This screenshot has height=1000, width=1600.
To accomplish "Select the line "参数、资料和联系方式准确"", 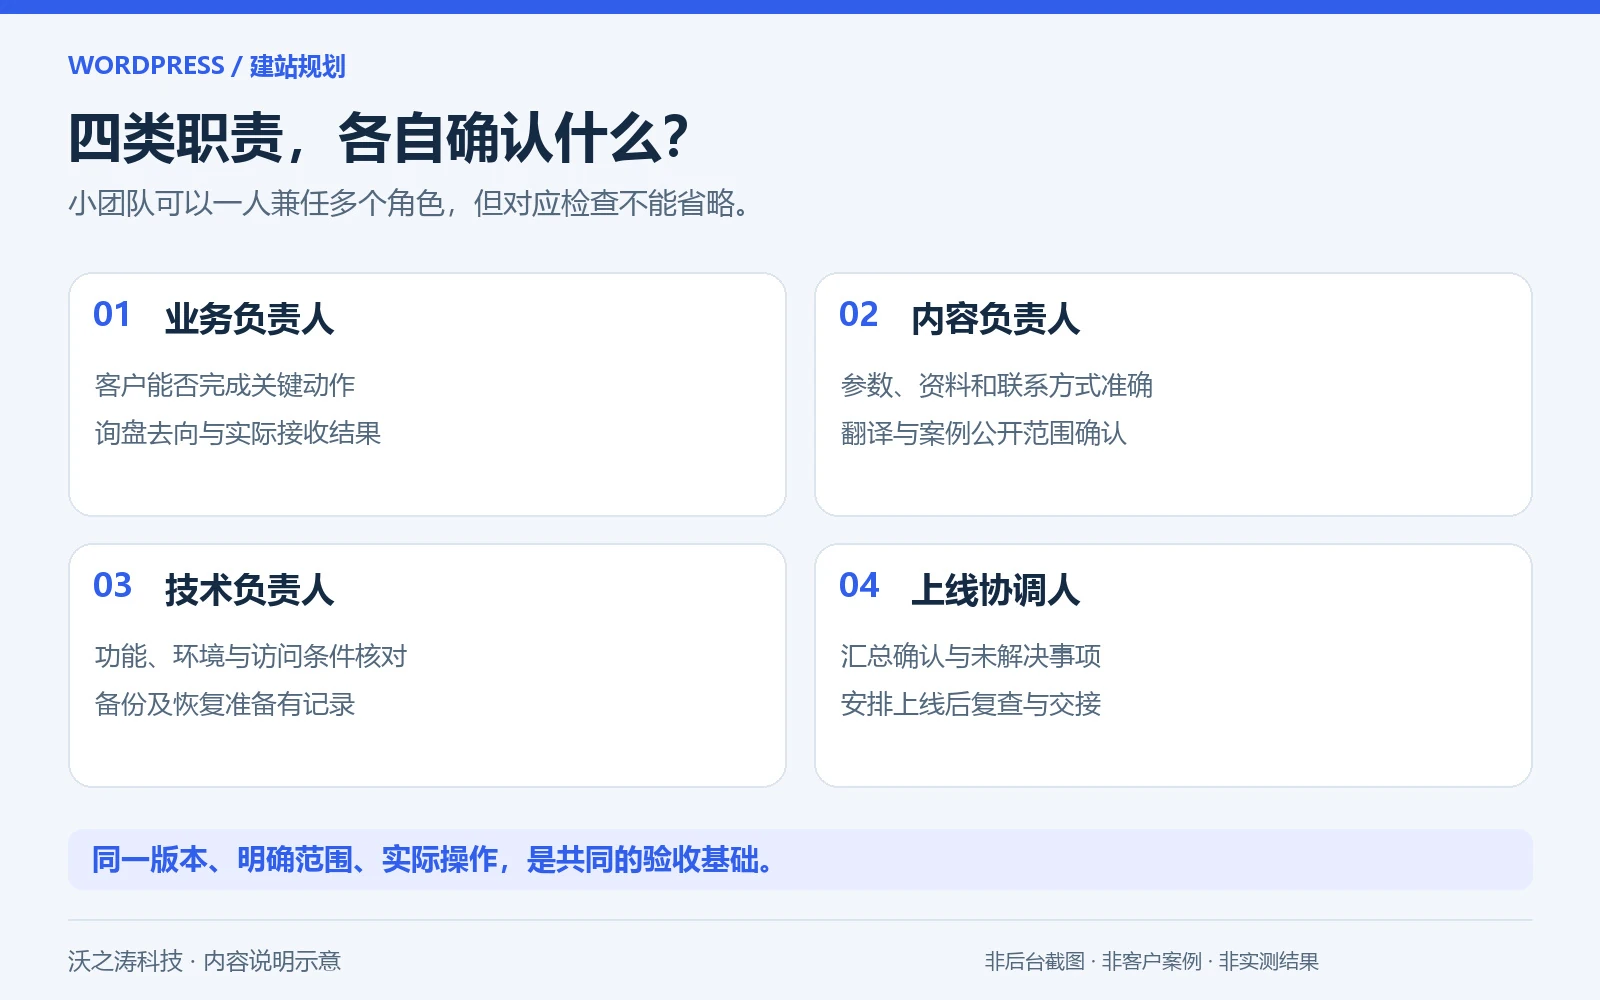I will (x=997, y=385).
